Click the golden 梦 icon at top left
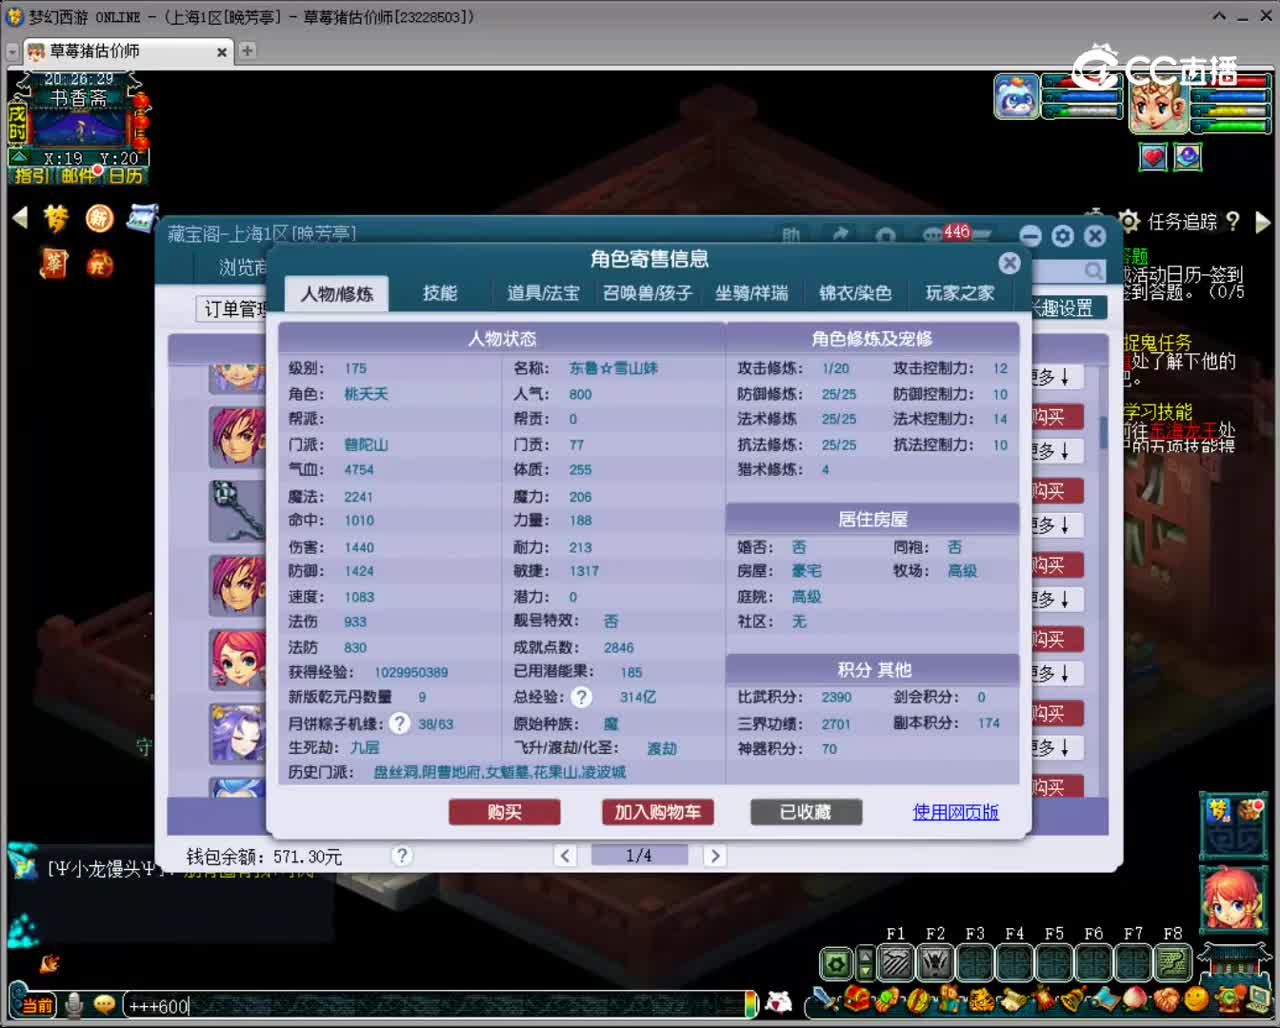This screenshot has width=1280, height=1028. (55, 218)
